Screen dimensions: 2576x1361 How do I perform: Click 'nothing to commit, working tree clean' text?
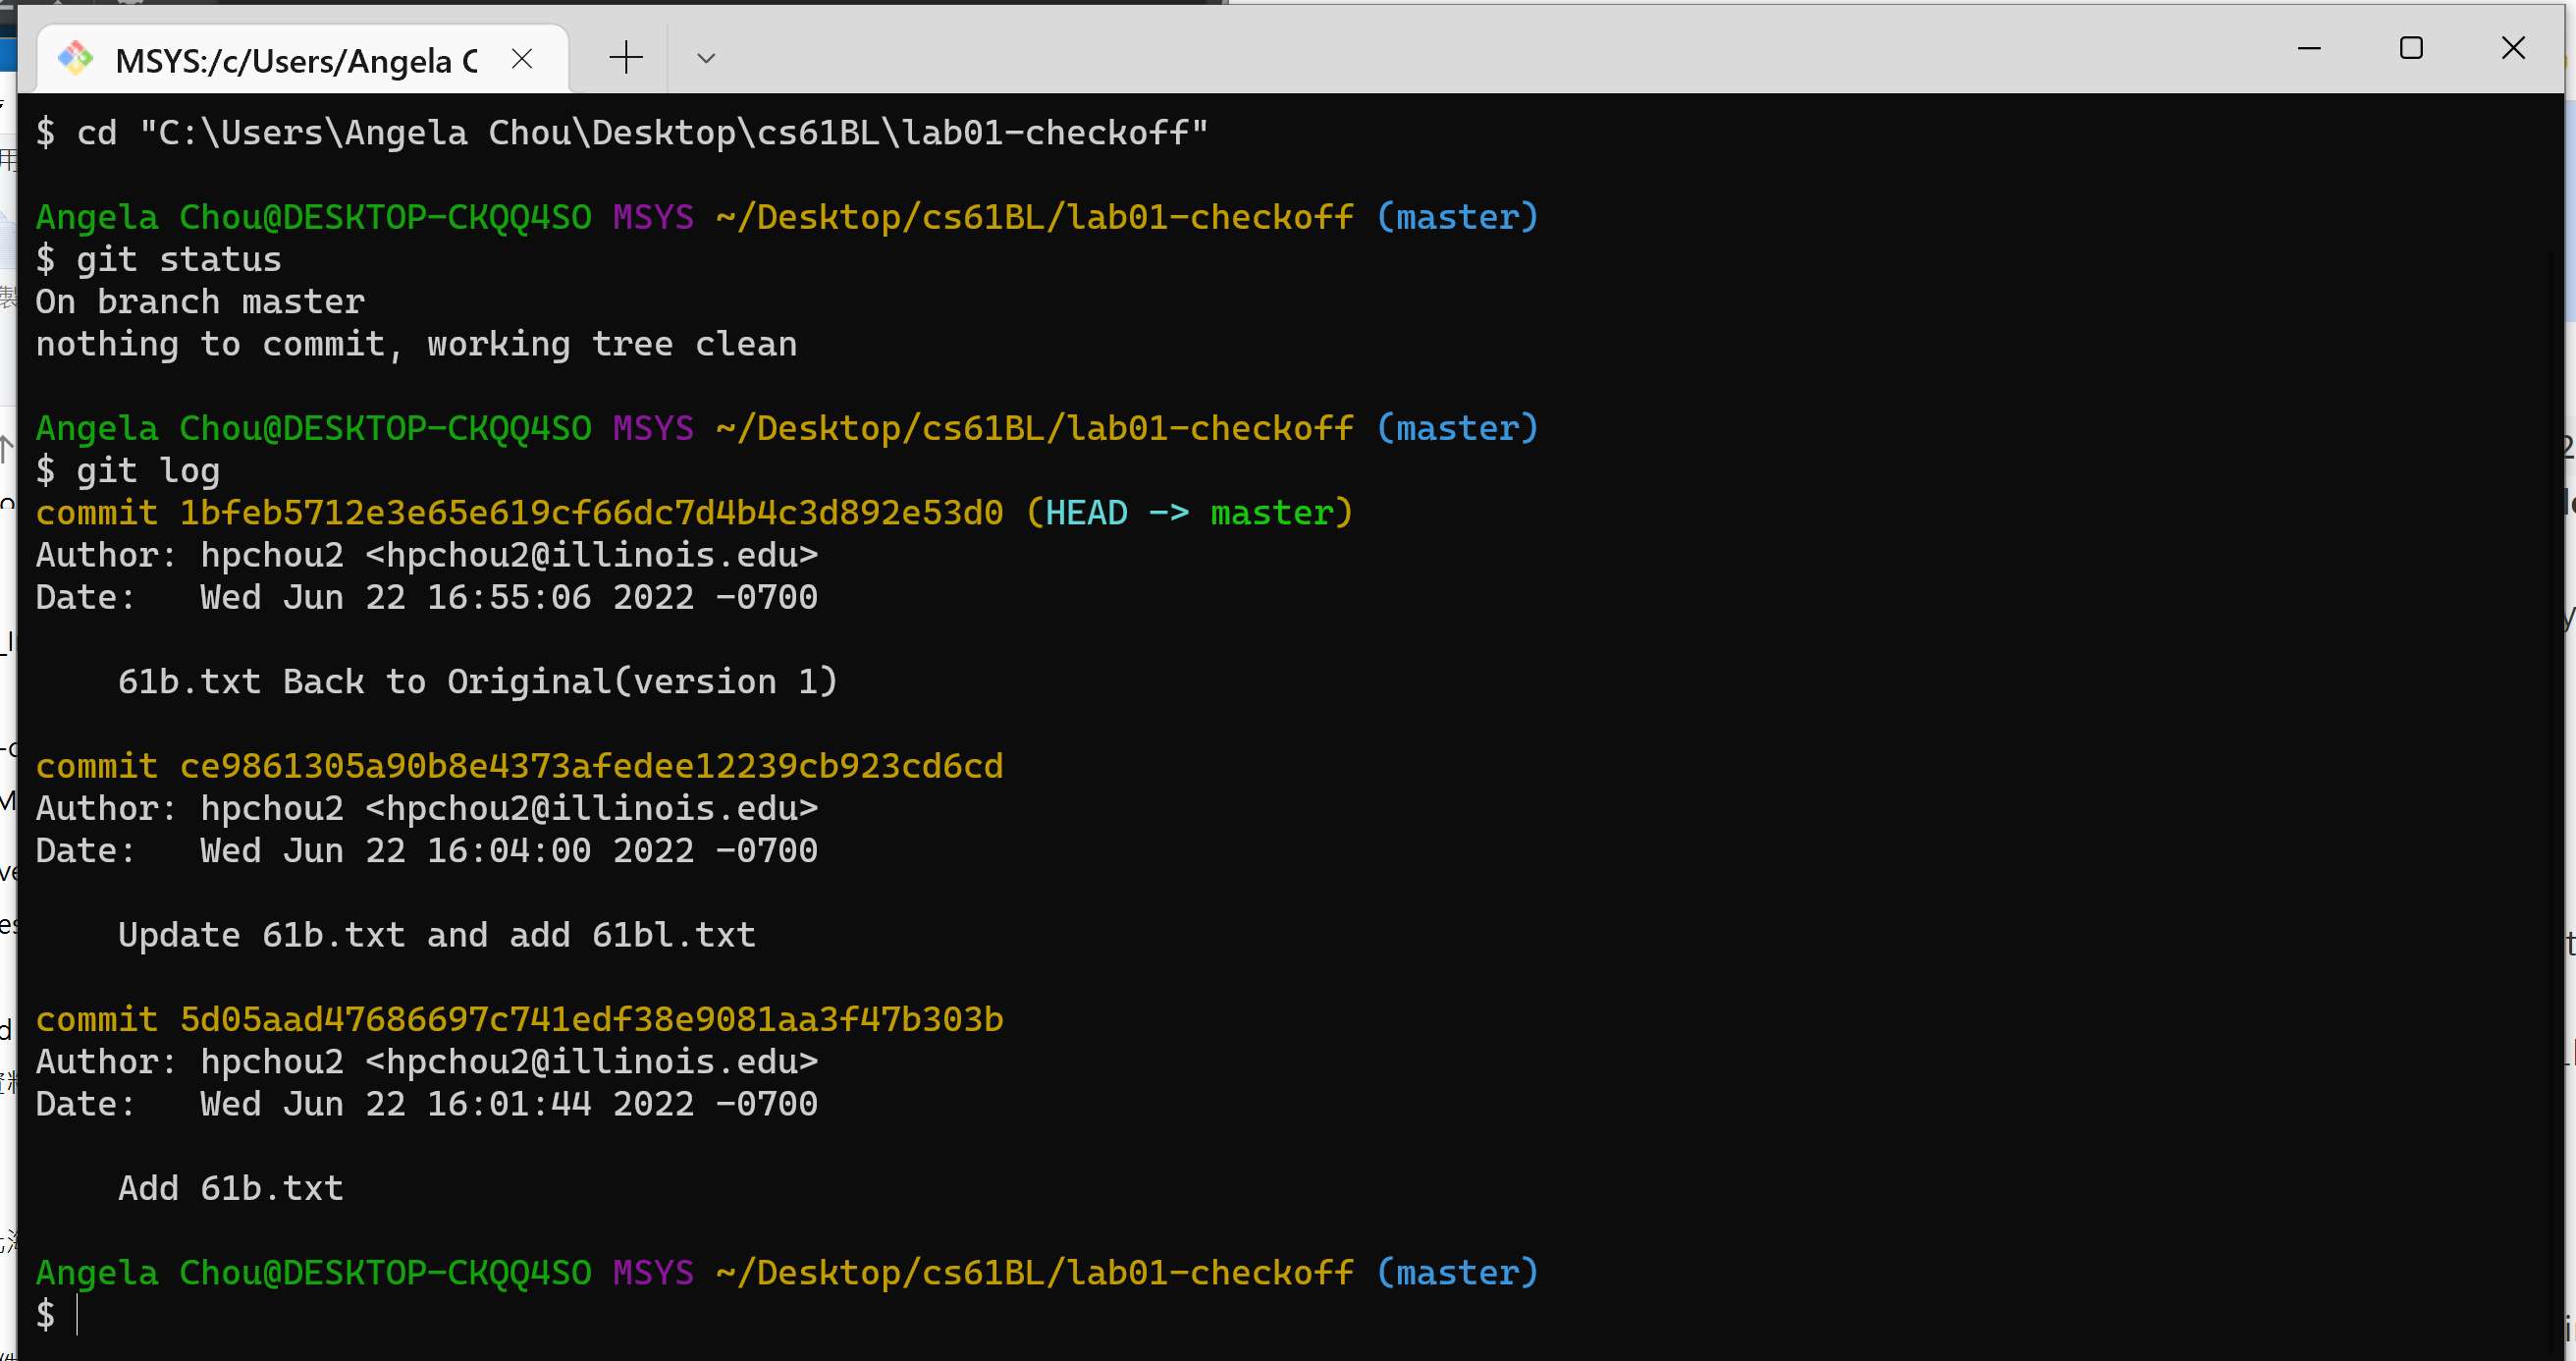[x=416, y=344]
